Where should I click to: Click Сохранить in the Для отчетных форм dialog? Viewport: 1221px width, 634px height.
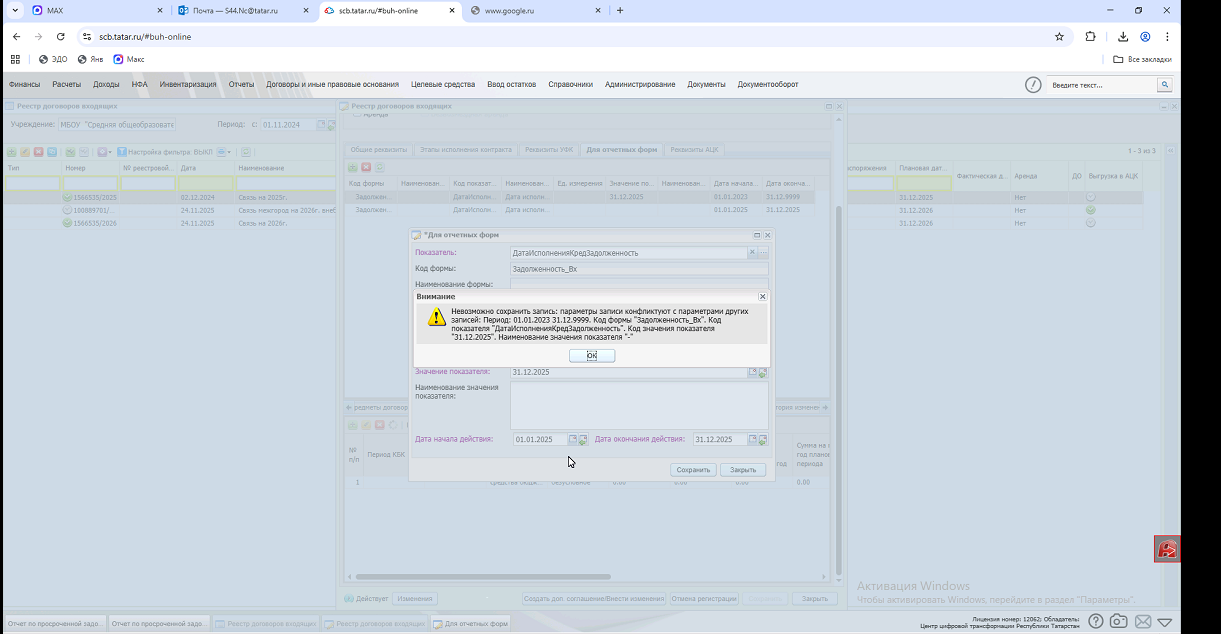pyautogui.click(x=693, y=469)
